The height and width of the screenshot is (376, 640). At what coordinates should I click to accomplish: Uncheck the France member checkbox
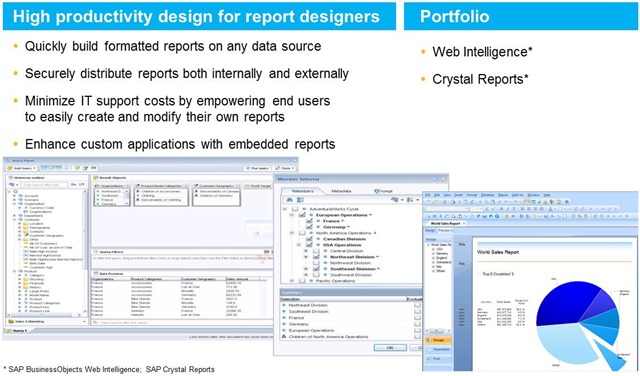click(x=309, y=221)
